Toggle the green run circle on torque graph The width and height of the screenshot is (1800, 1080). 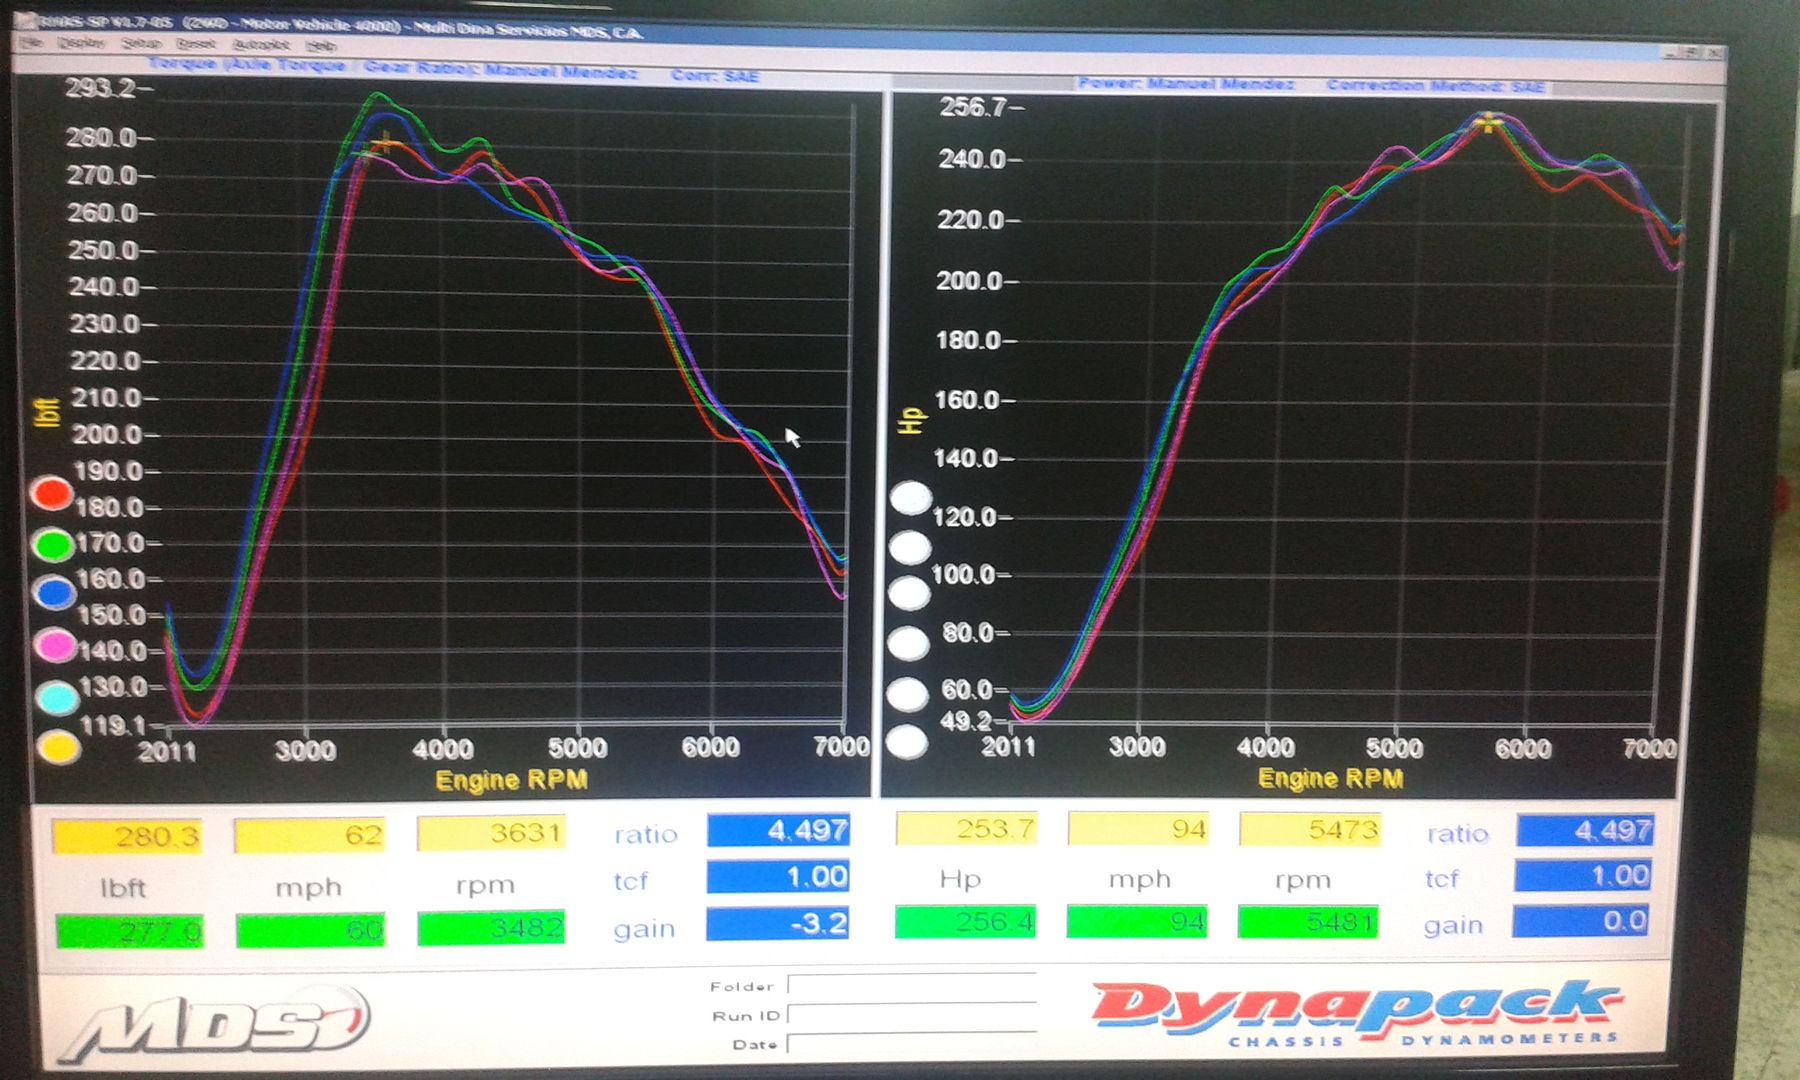click(52, 545)
